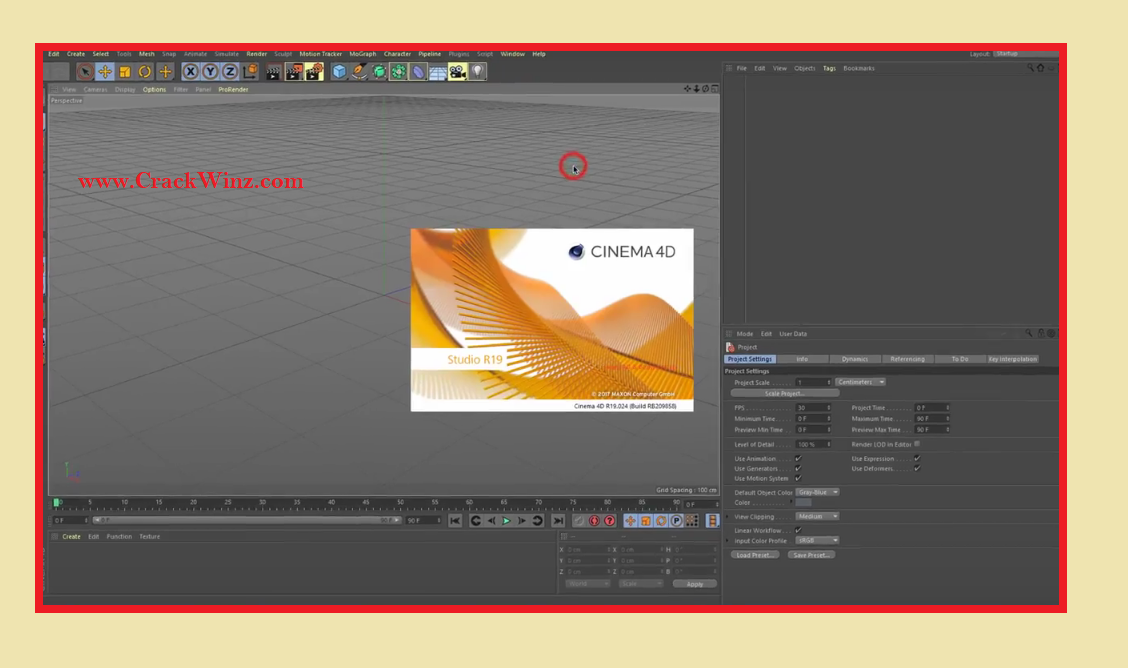Toggle rotation keyframe recording icon

coord(660,521)
